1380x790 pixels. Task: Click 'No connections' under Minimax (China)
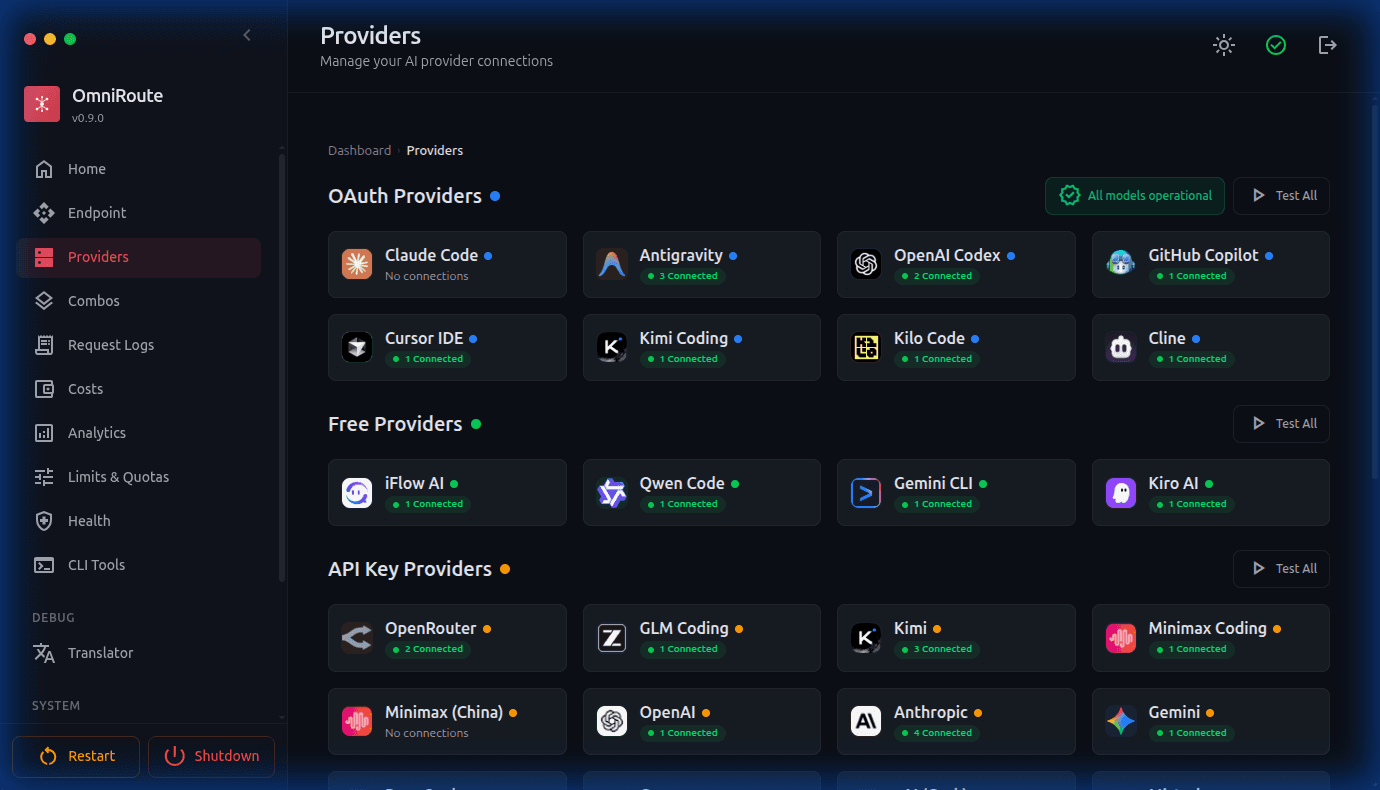pyautogui.click(x=427, y=733)
